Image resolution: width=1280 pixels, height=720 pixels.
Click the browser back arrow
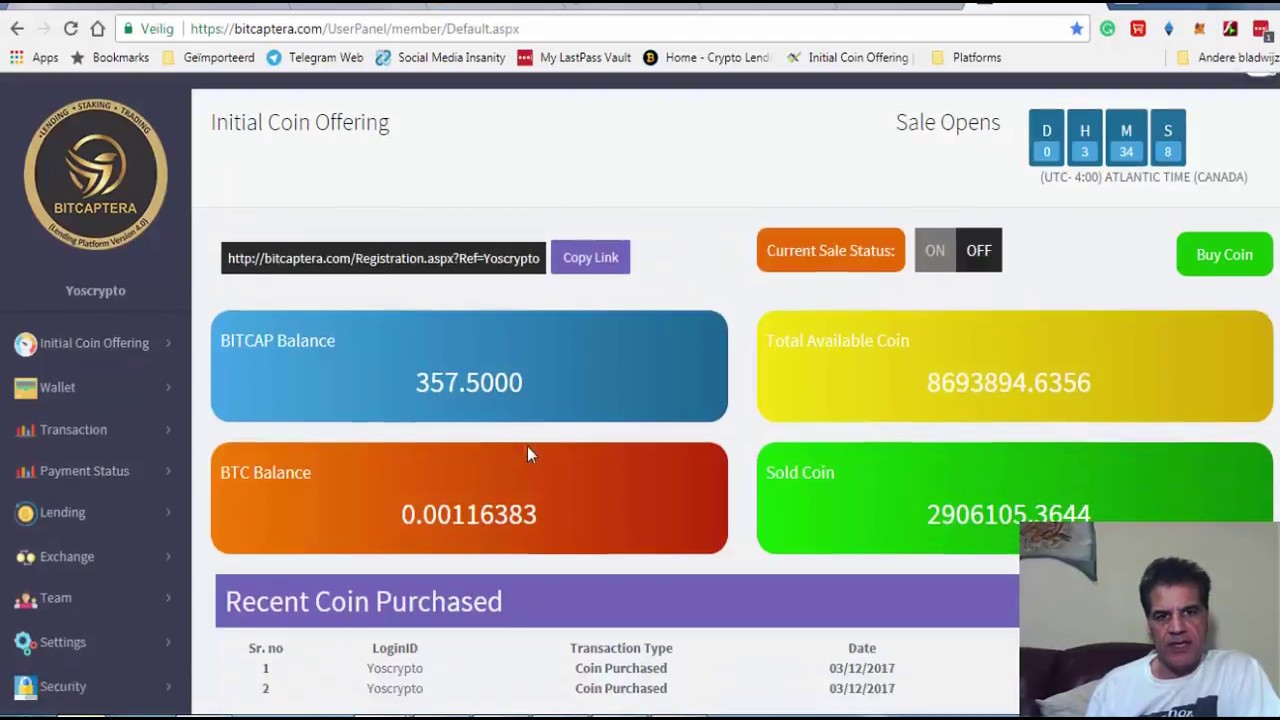17,29
